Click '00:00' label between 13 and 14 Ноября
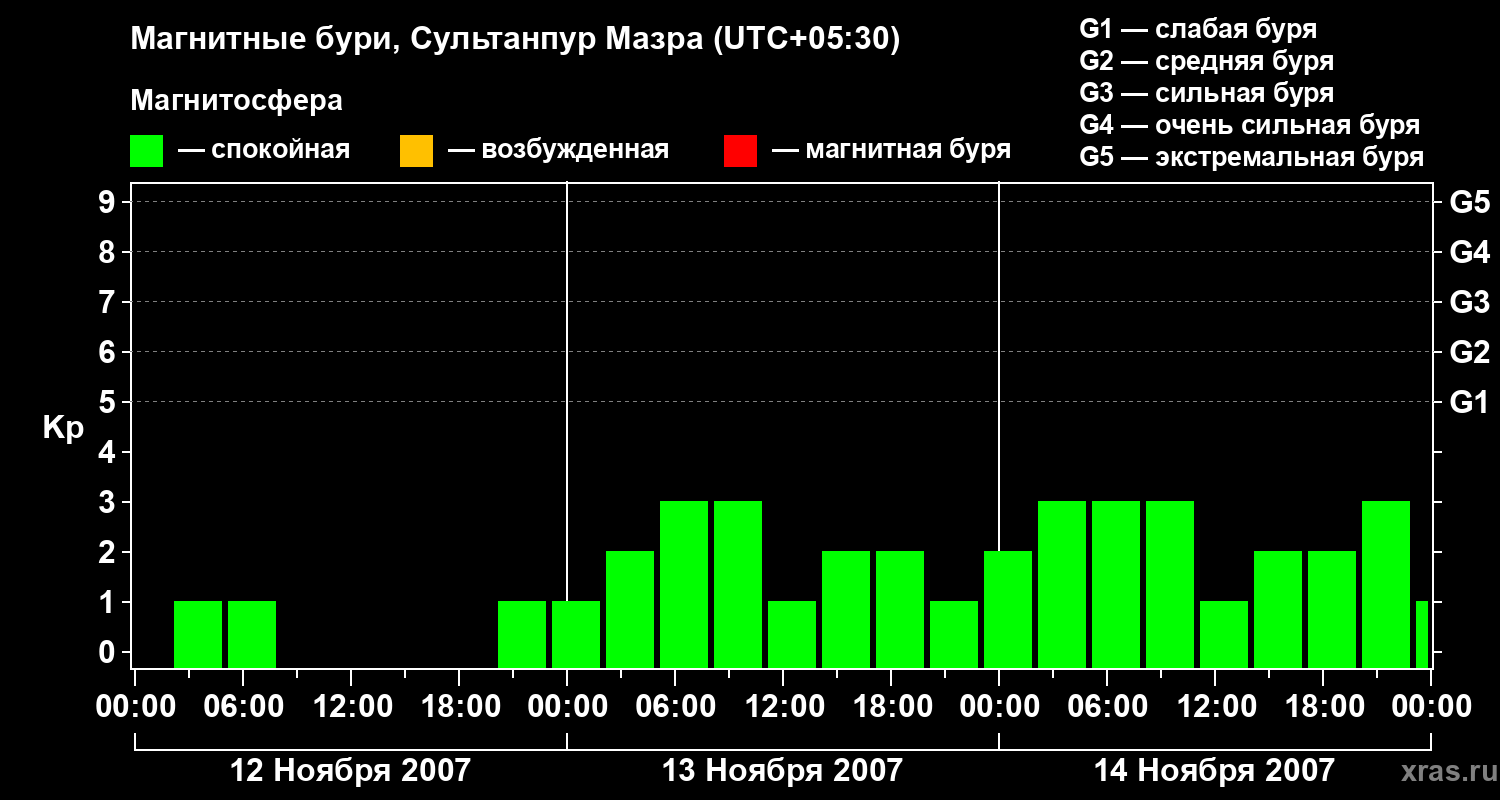This screenshot has height=800, width=1500. click(999, 707)
